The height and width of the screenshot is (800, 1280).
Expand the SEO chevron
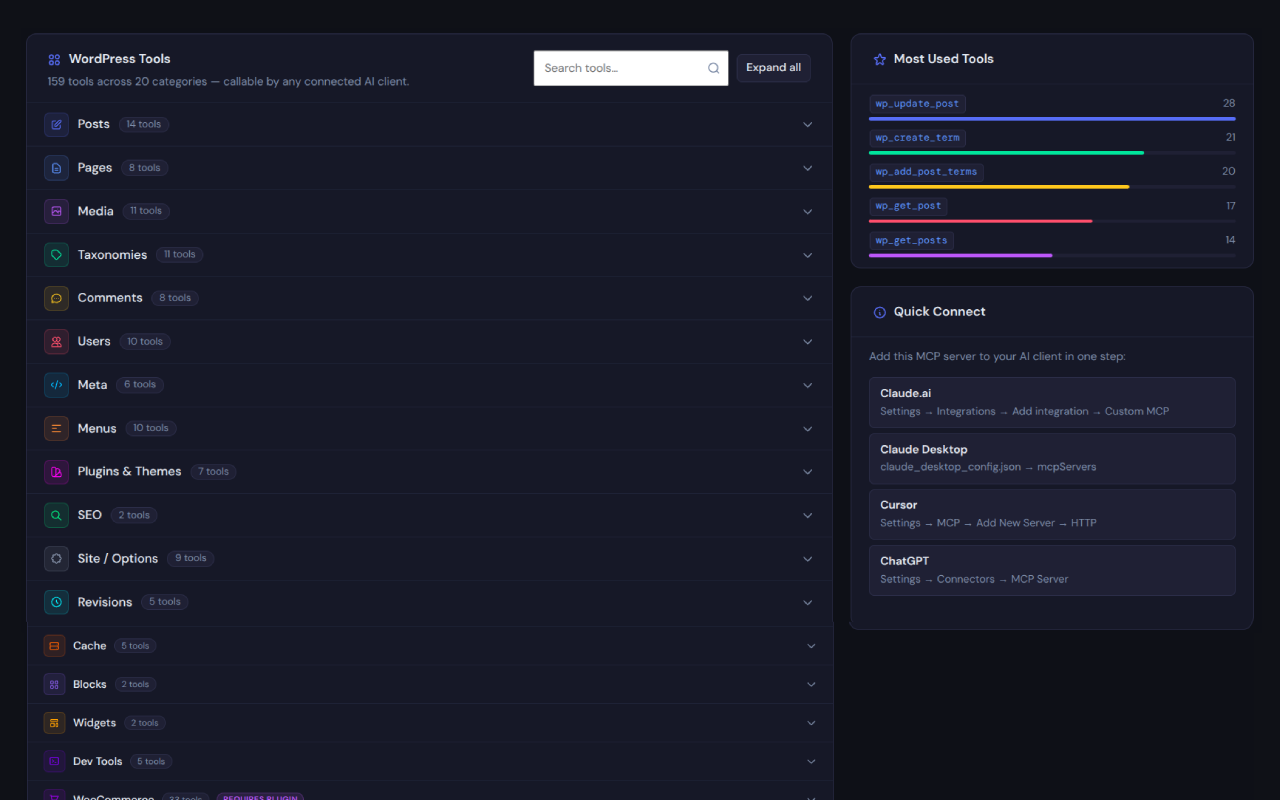(808, 515)
